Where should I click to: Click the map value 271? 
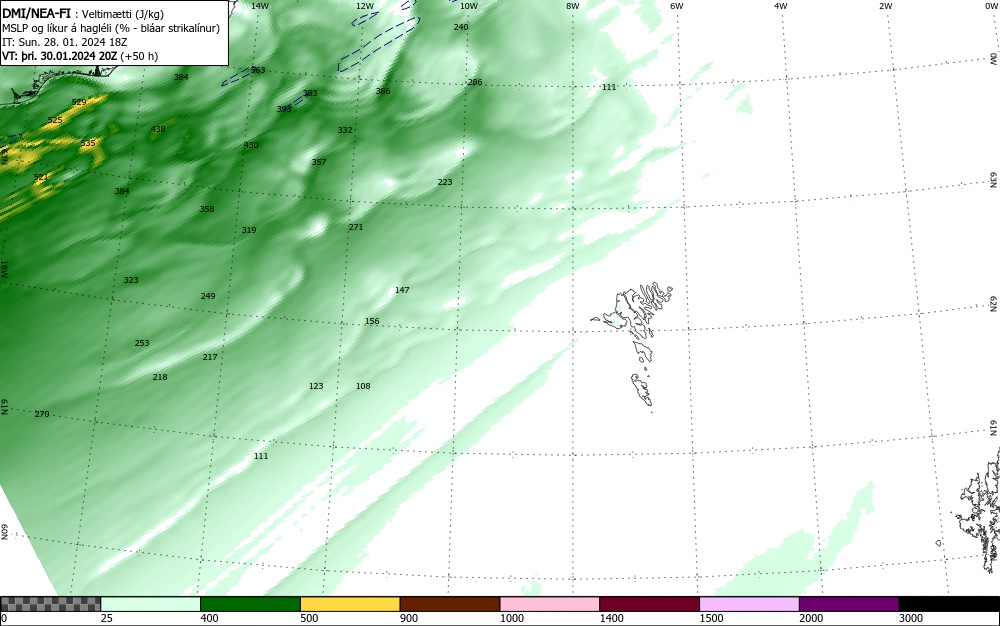pos(356,227)
